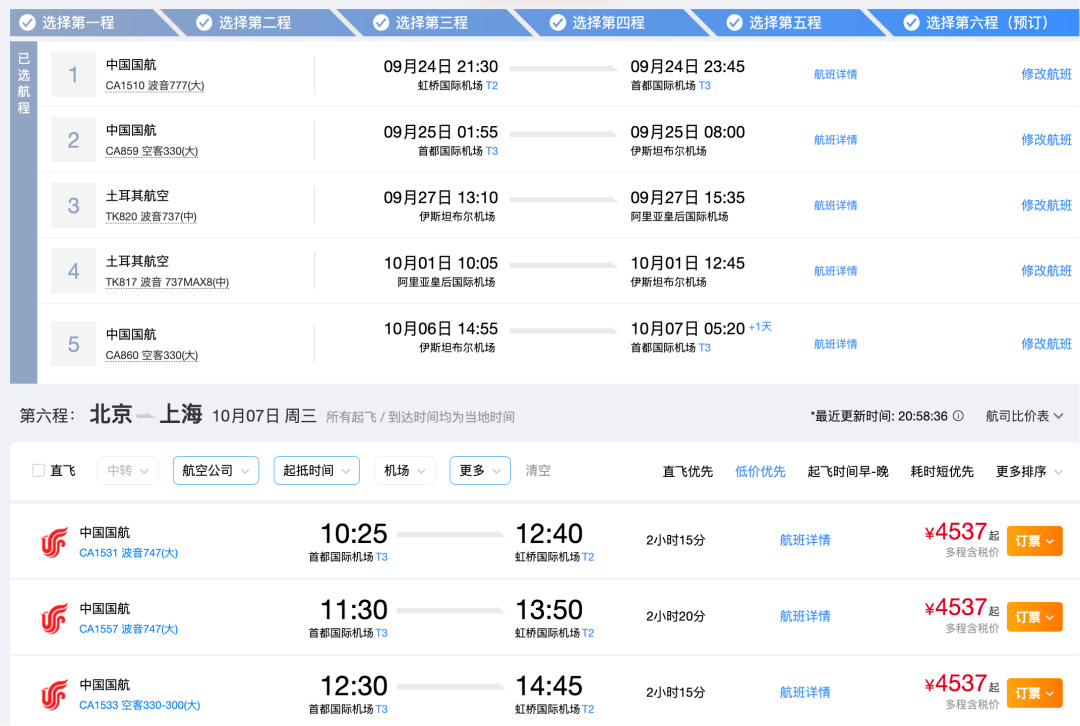
Task: Click segment number 5 box
Action: 73,344
